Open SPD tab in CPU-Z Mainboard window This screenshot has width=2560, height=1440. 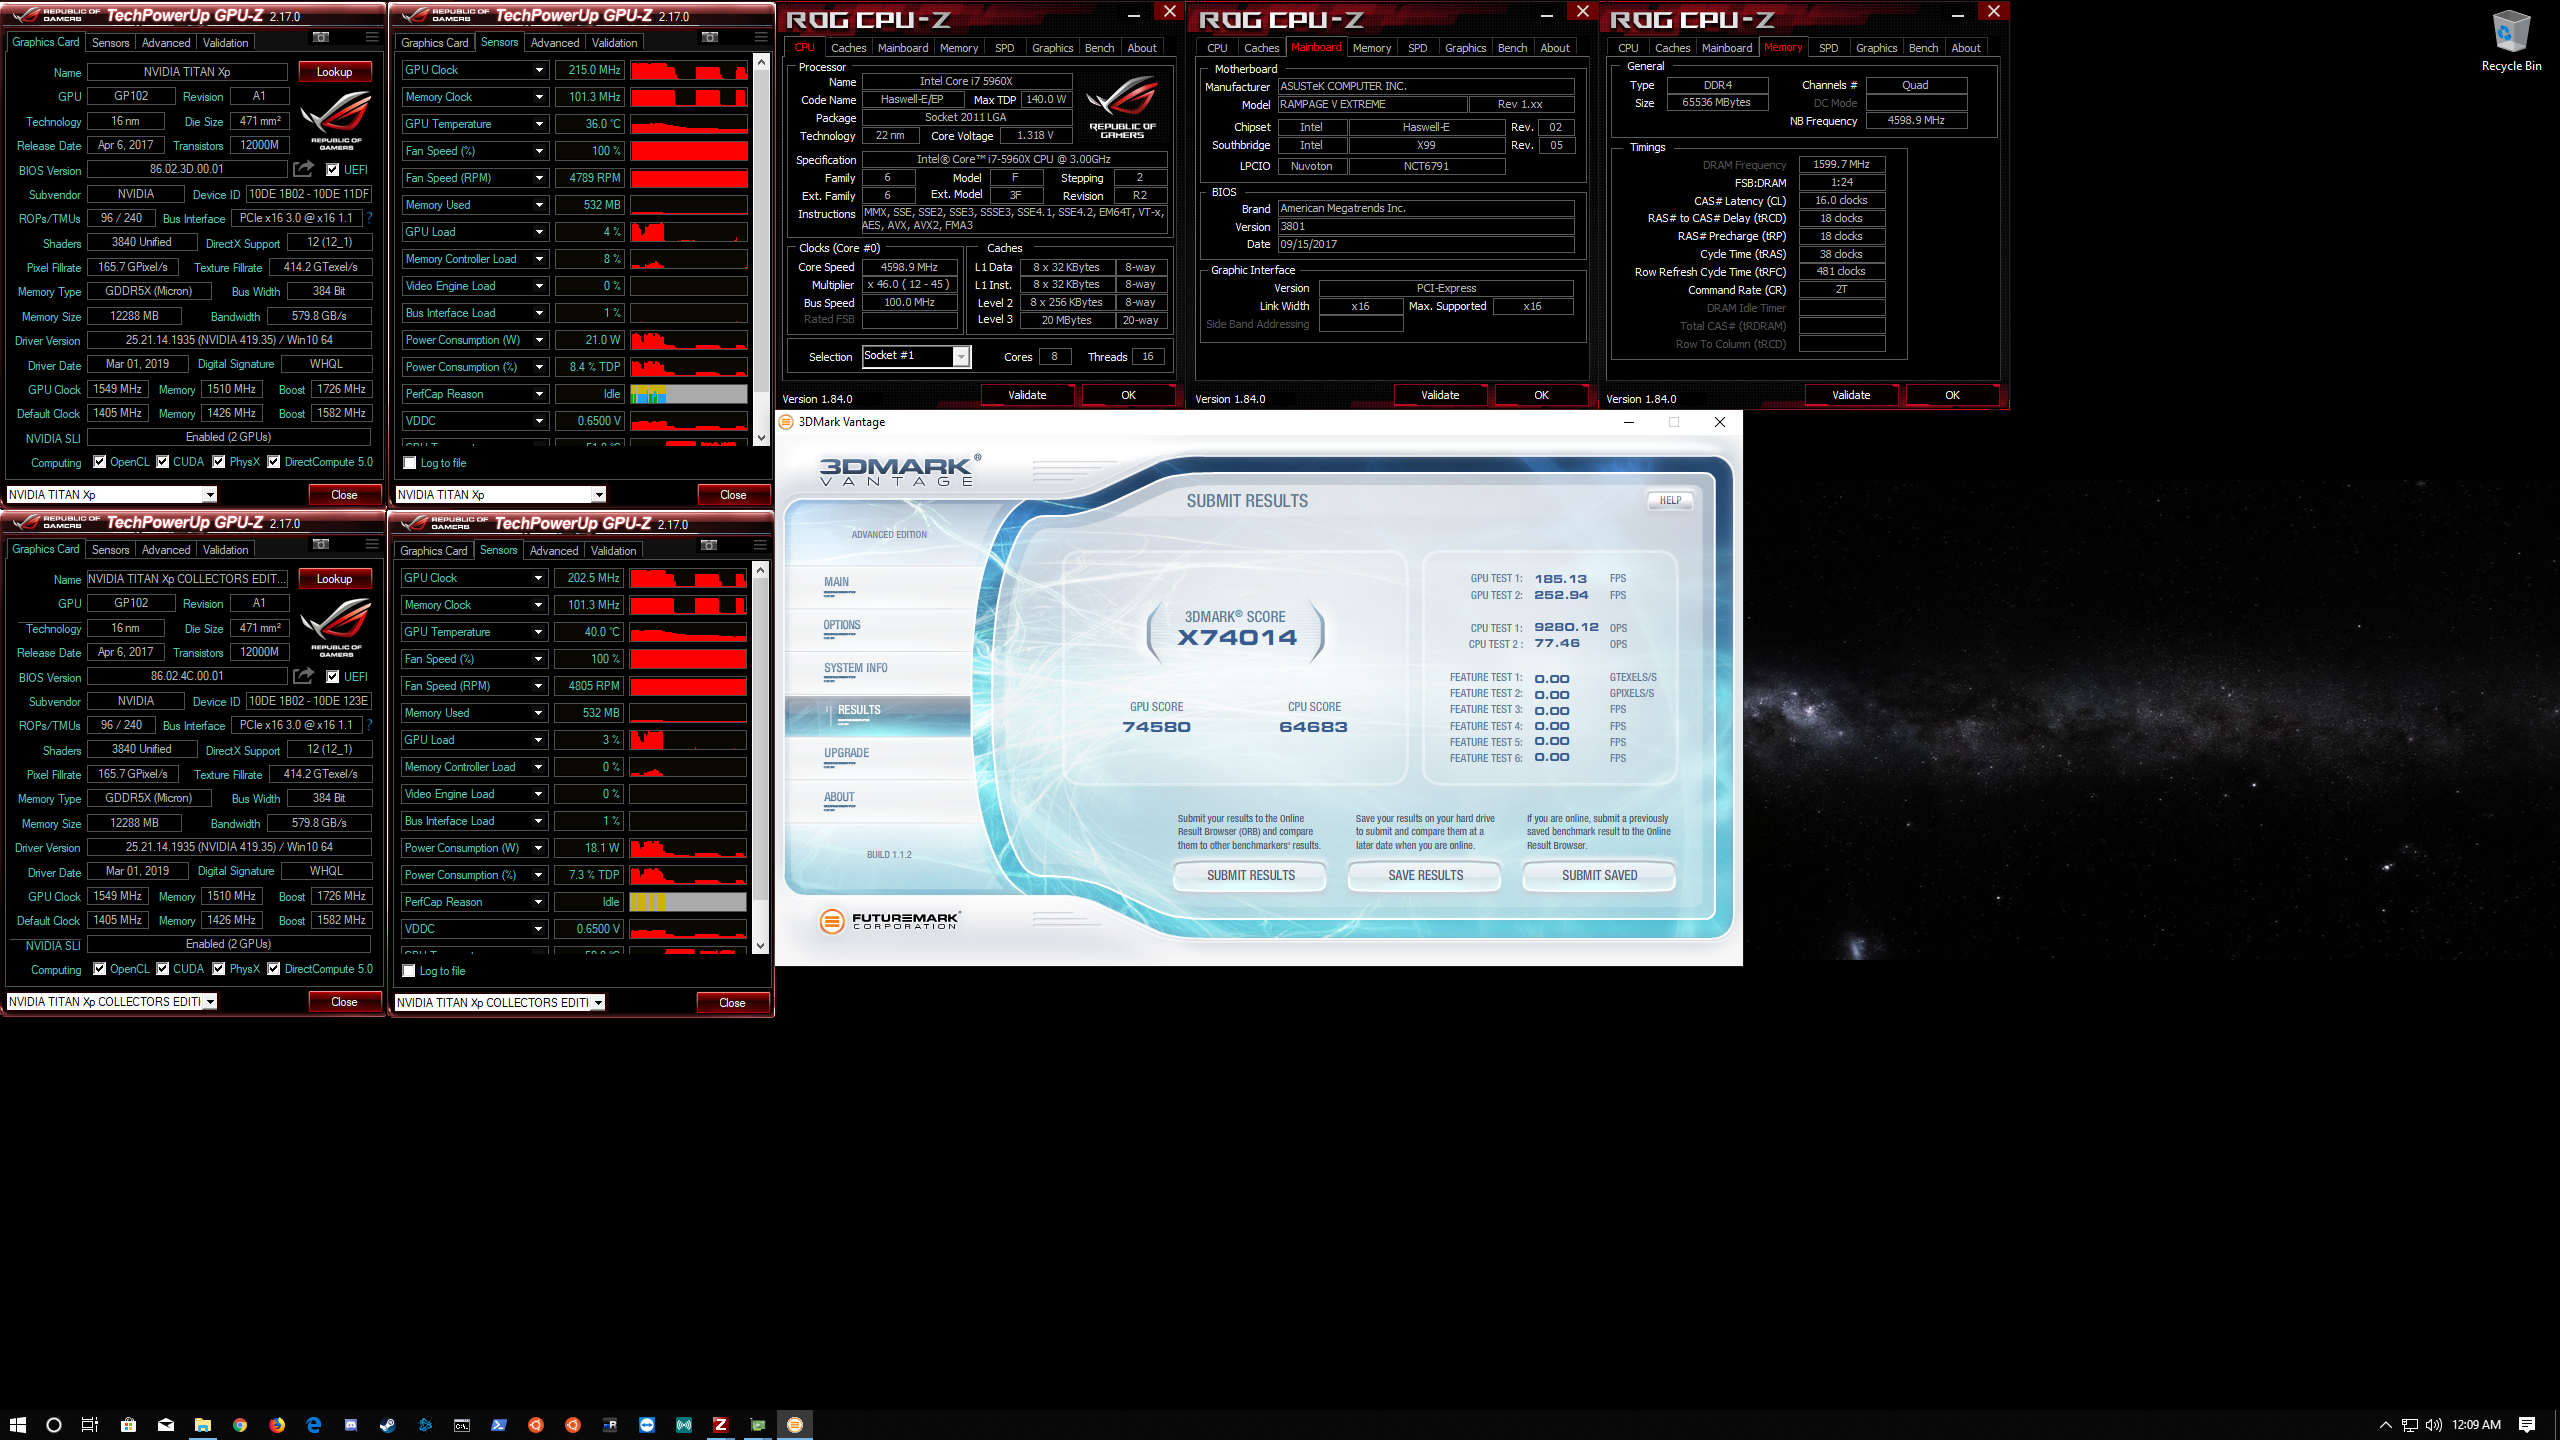coord(1417,48)
